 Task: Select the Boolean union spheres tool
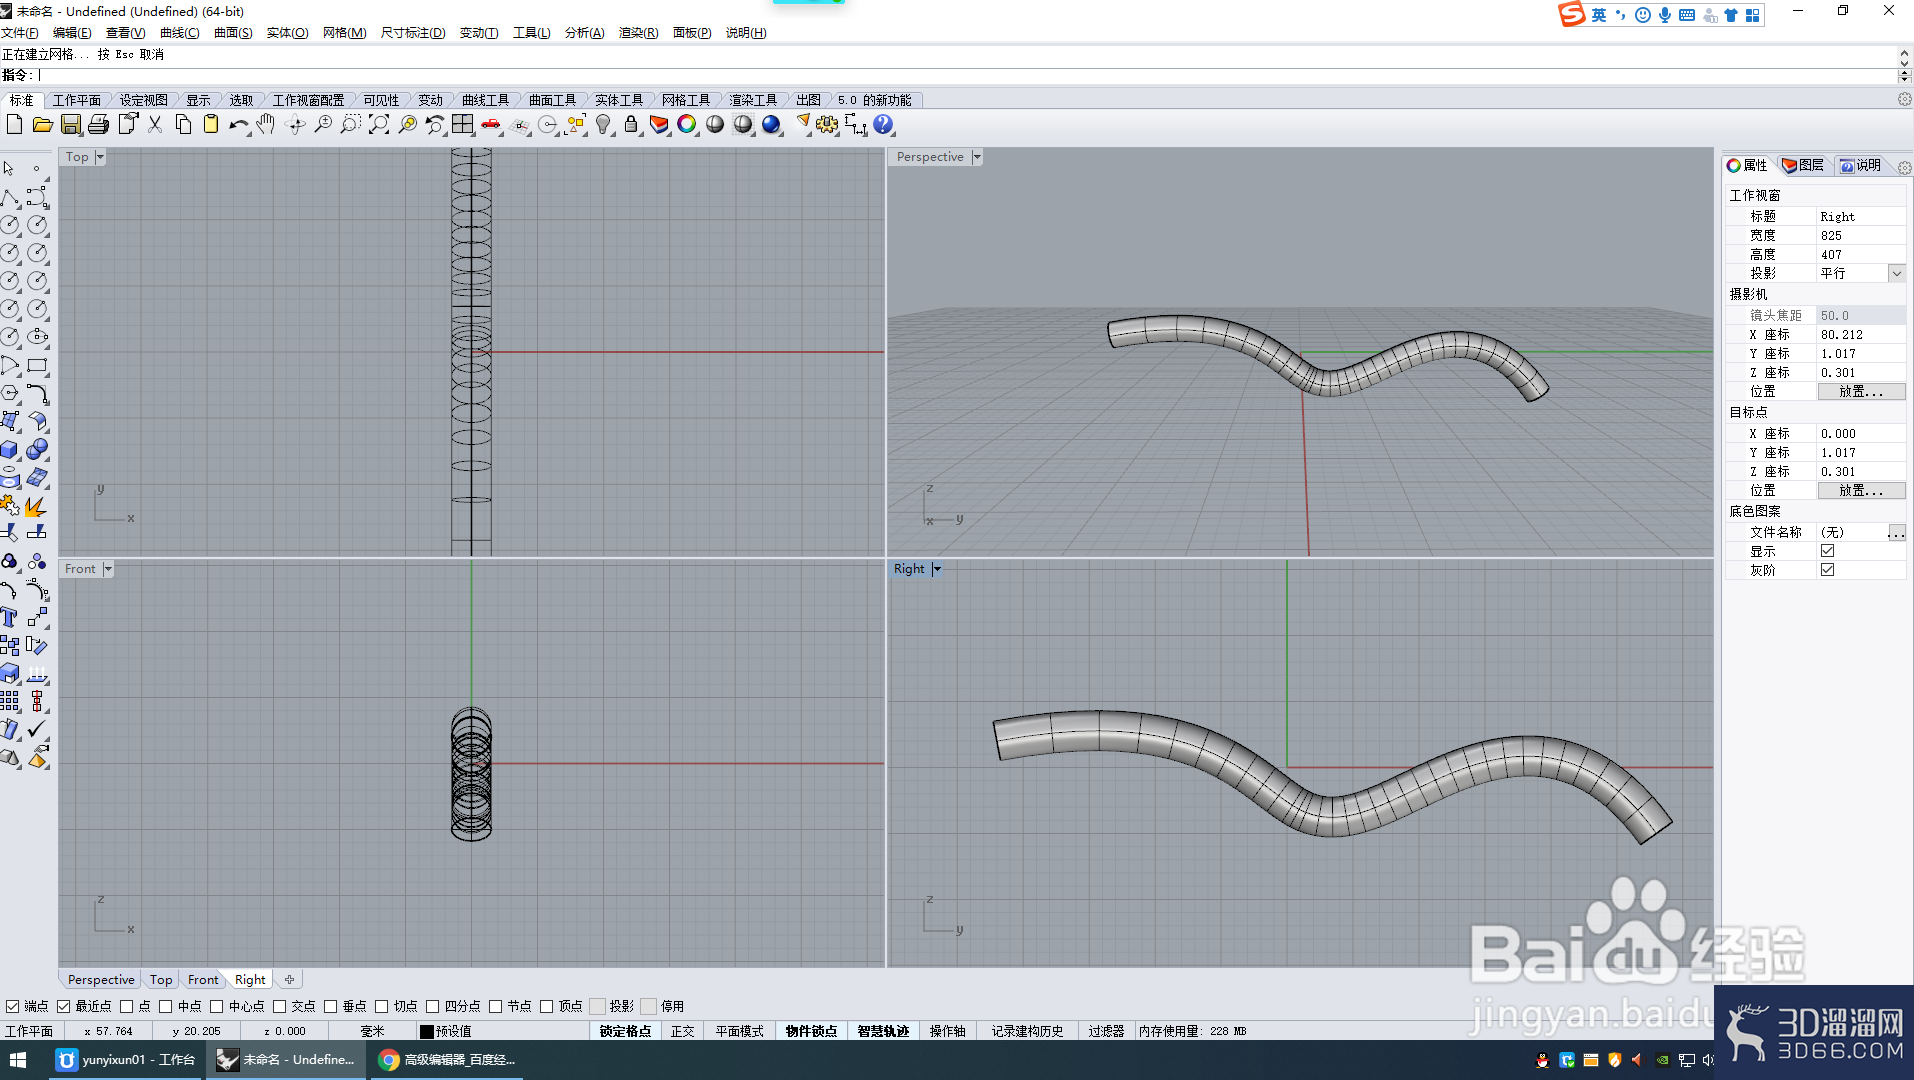click(x=37, y=449)
